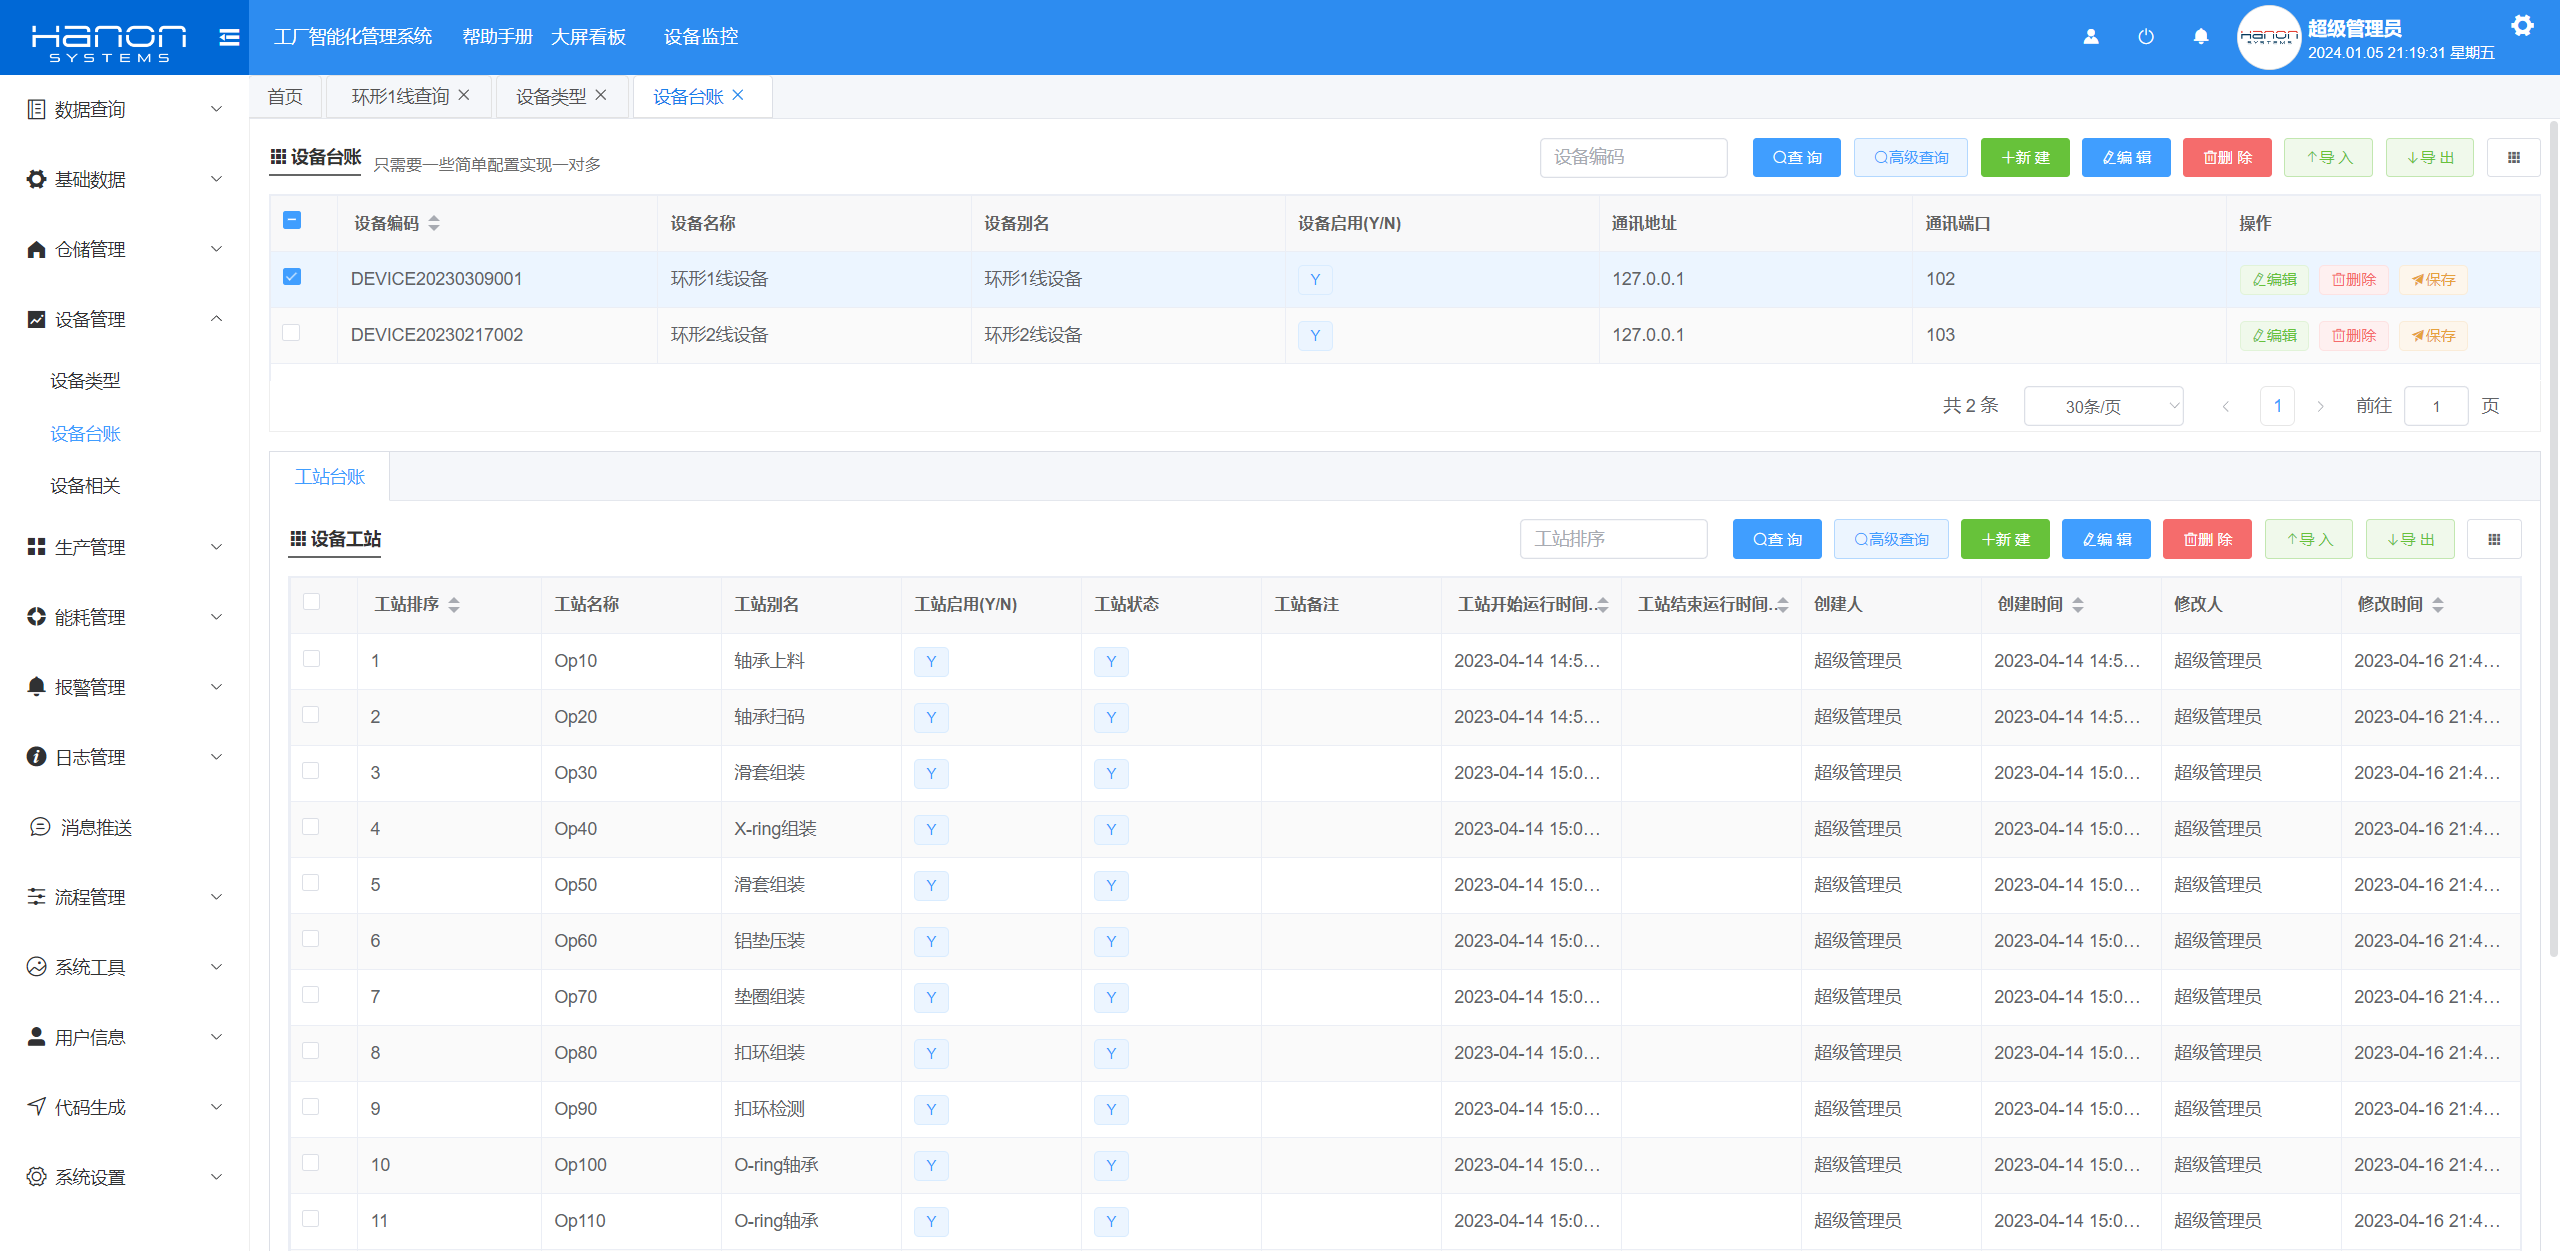Delete row DEVICE20230309001
The width and height of the screenshot is (2560, 1251).
click(2354, 279)
